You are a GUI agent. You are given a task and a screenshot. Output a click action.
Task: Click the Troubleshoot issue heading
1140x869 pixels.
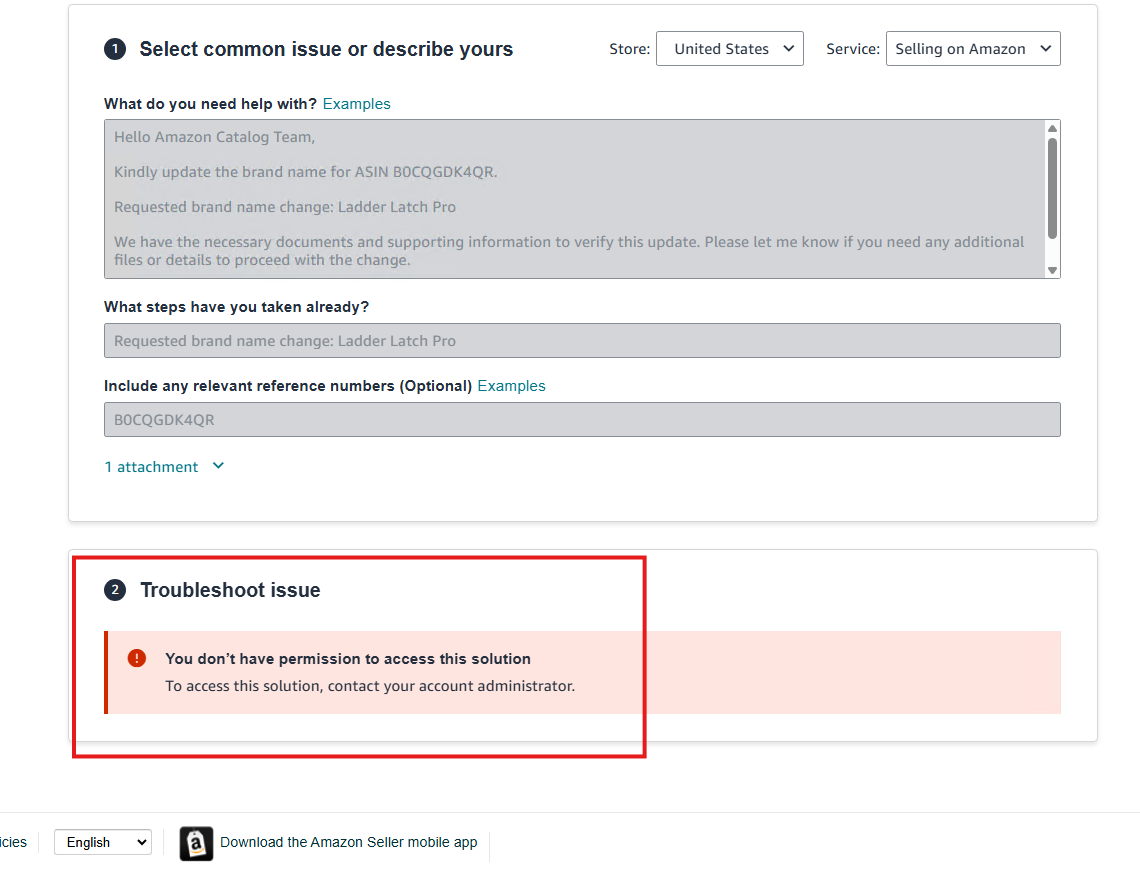[230, 590]
